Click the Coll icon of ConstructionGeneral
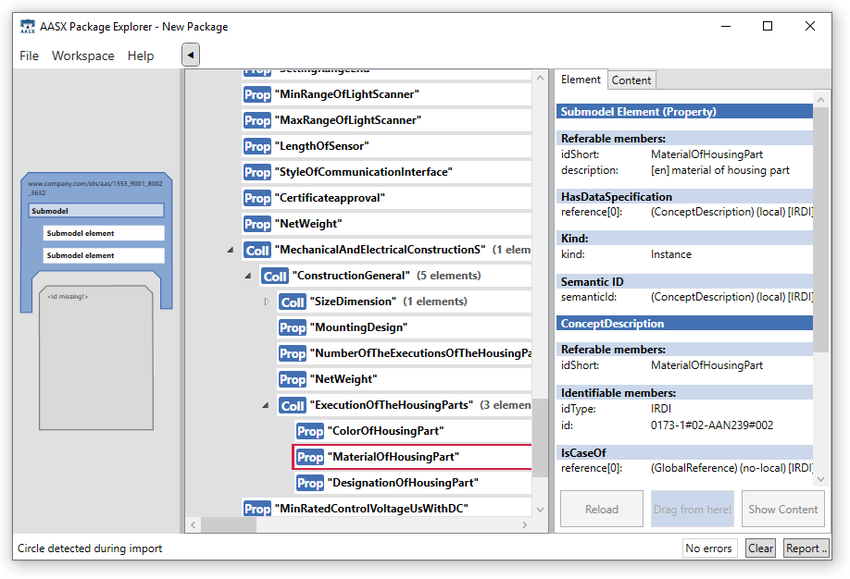850x579 pixels. 275,276
